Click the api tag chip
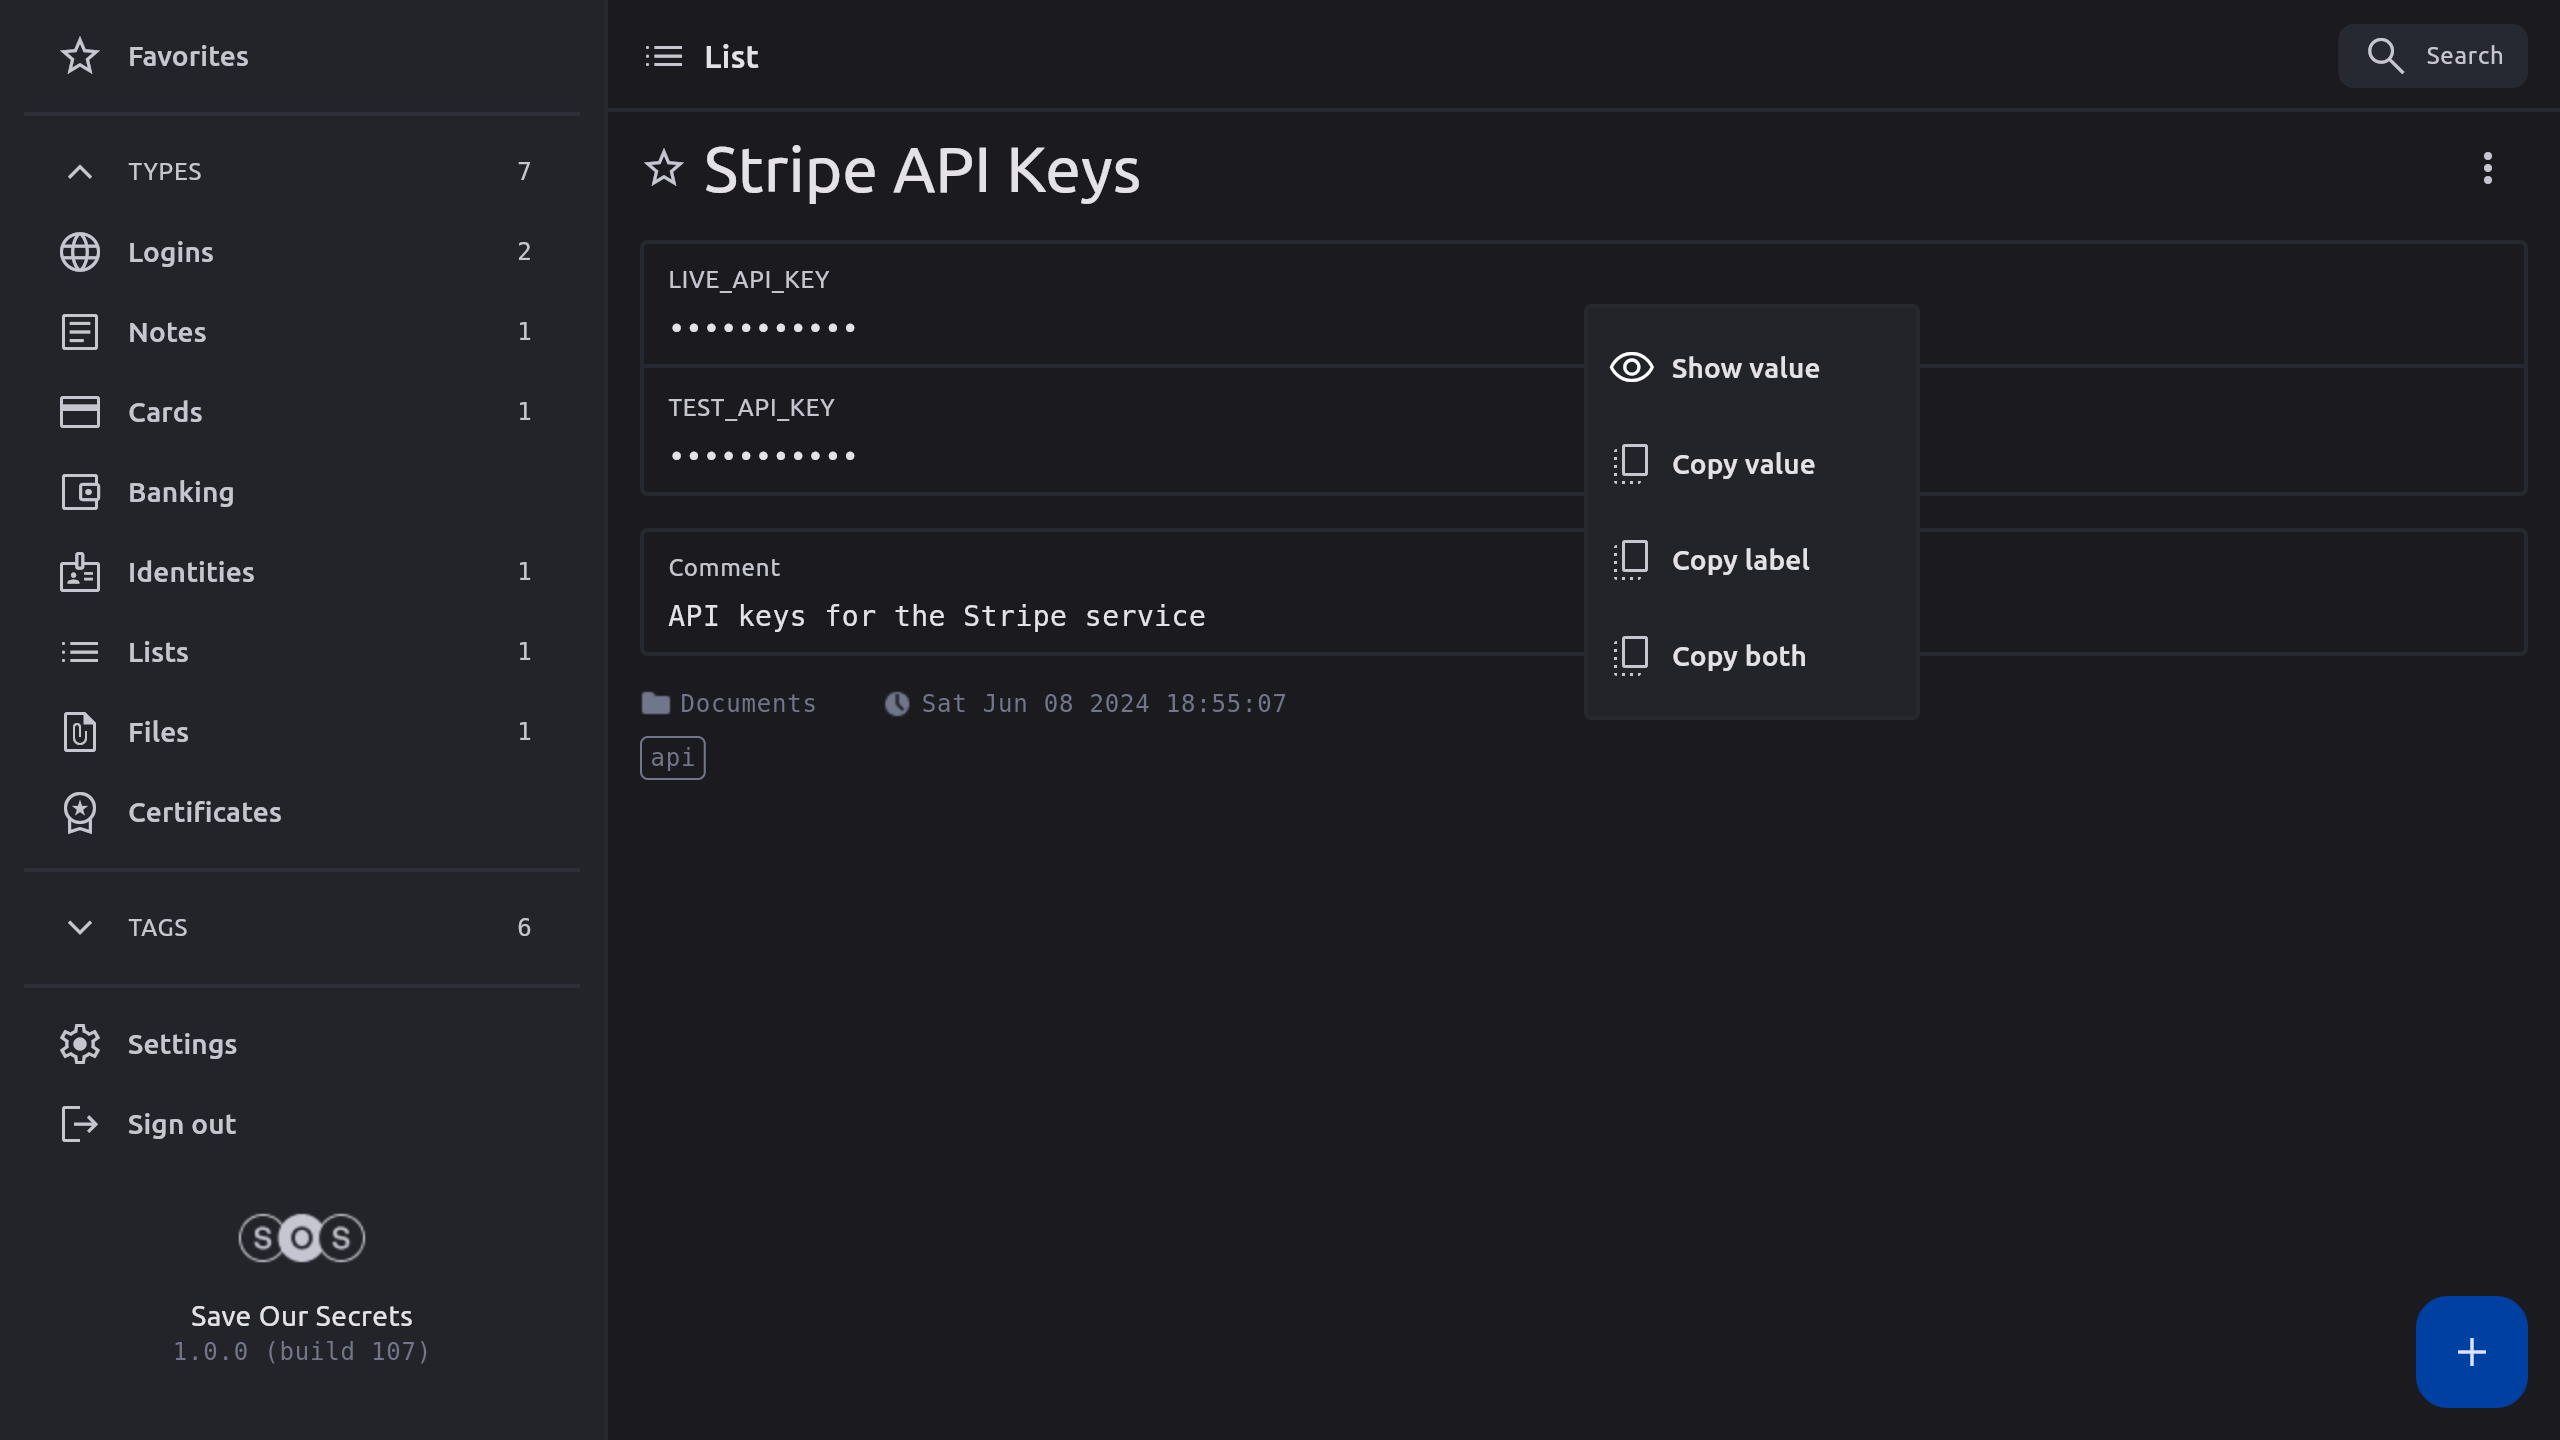The width and height of the screenshot is (2560, 1440). tap(672, 758)
